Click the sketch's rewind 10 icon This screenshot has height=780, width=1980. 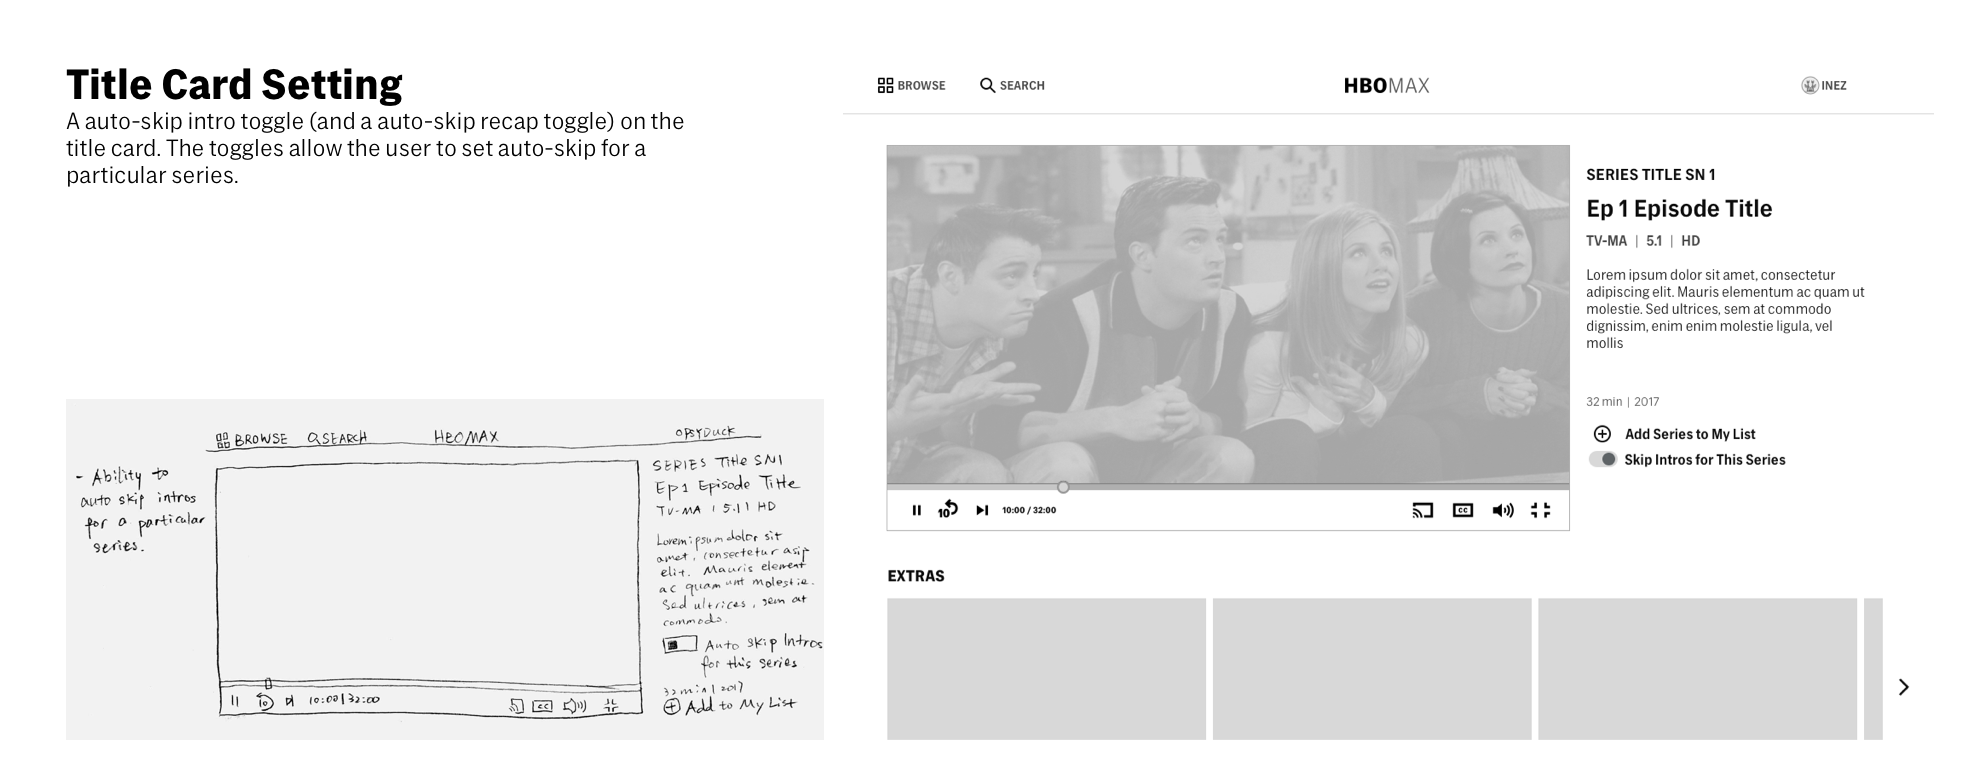click(x=265, y=702)
